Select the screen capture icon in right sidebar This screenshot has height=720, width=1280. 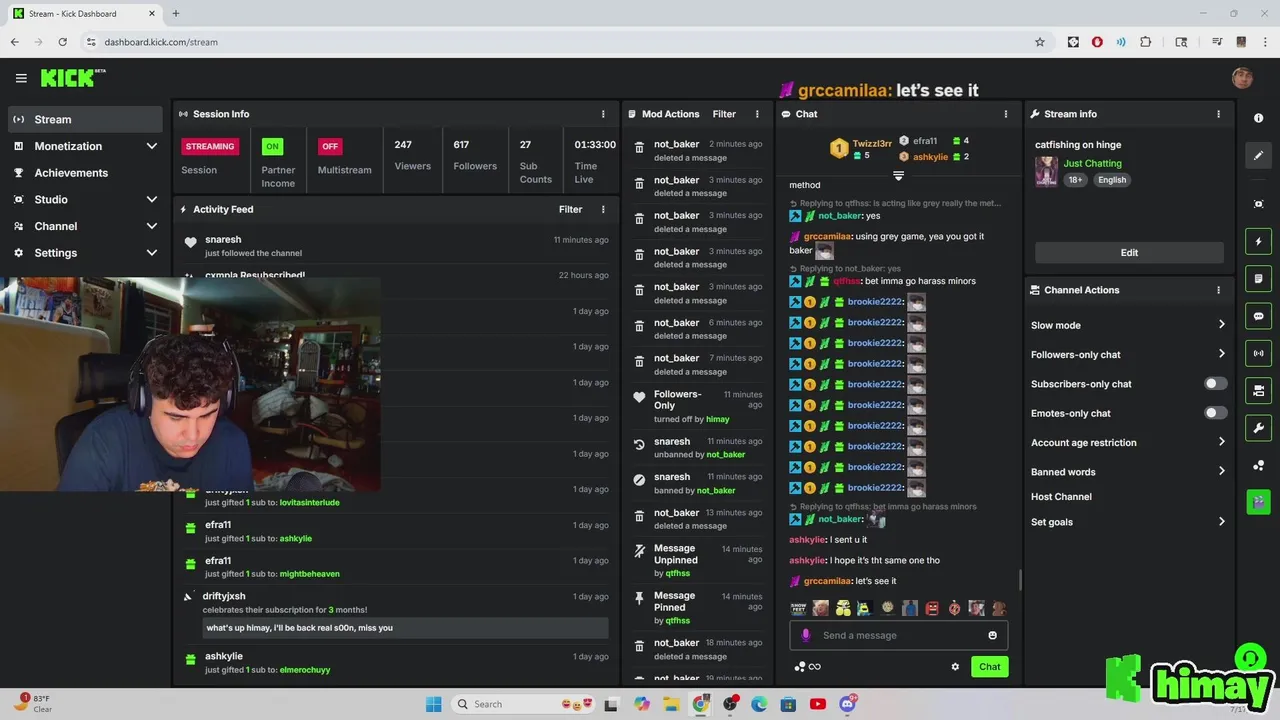pyautogui.click(x=1258, y=204)
